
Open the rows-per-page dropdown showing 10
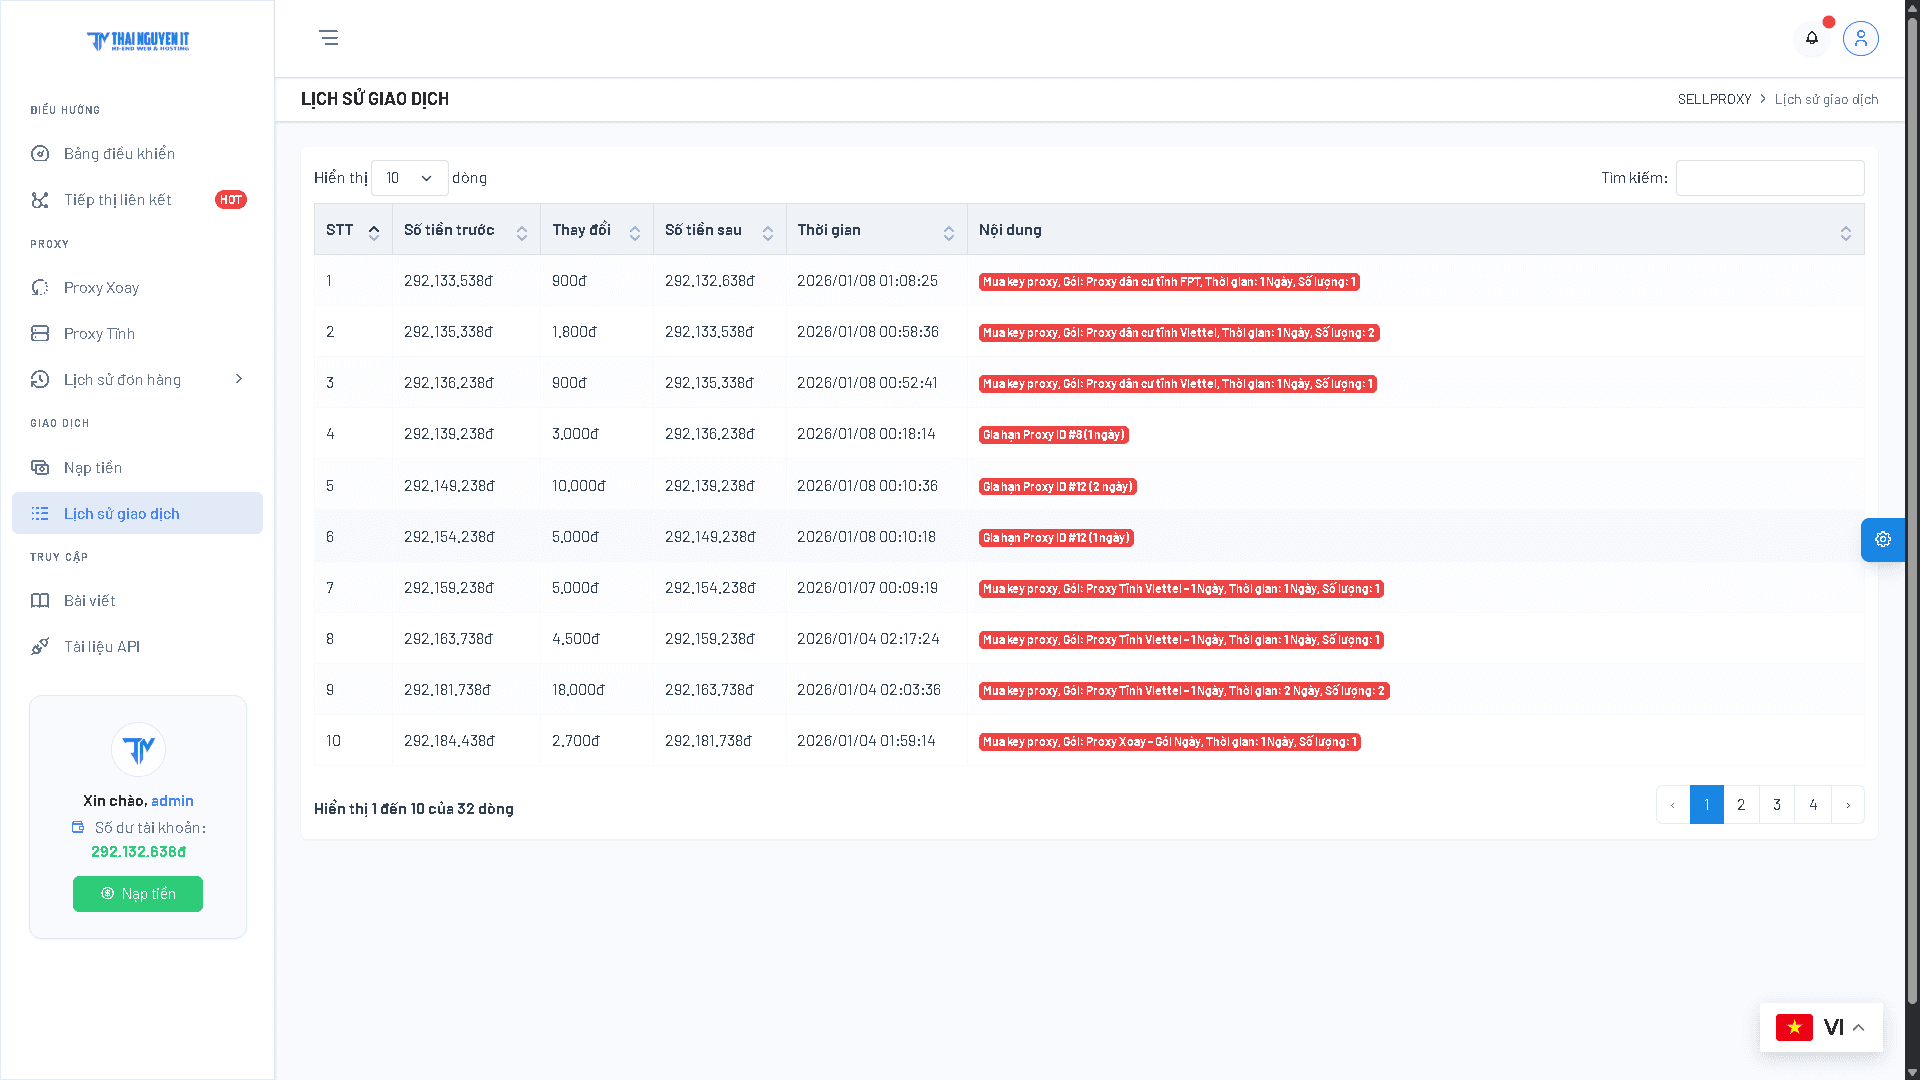(x=409, y=178)
